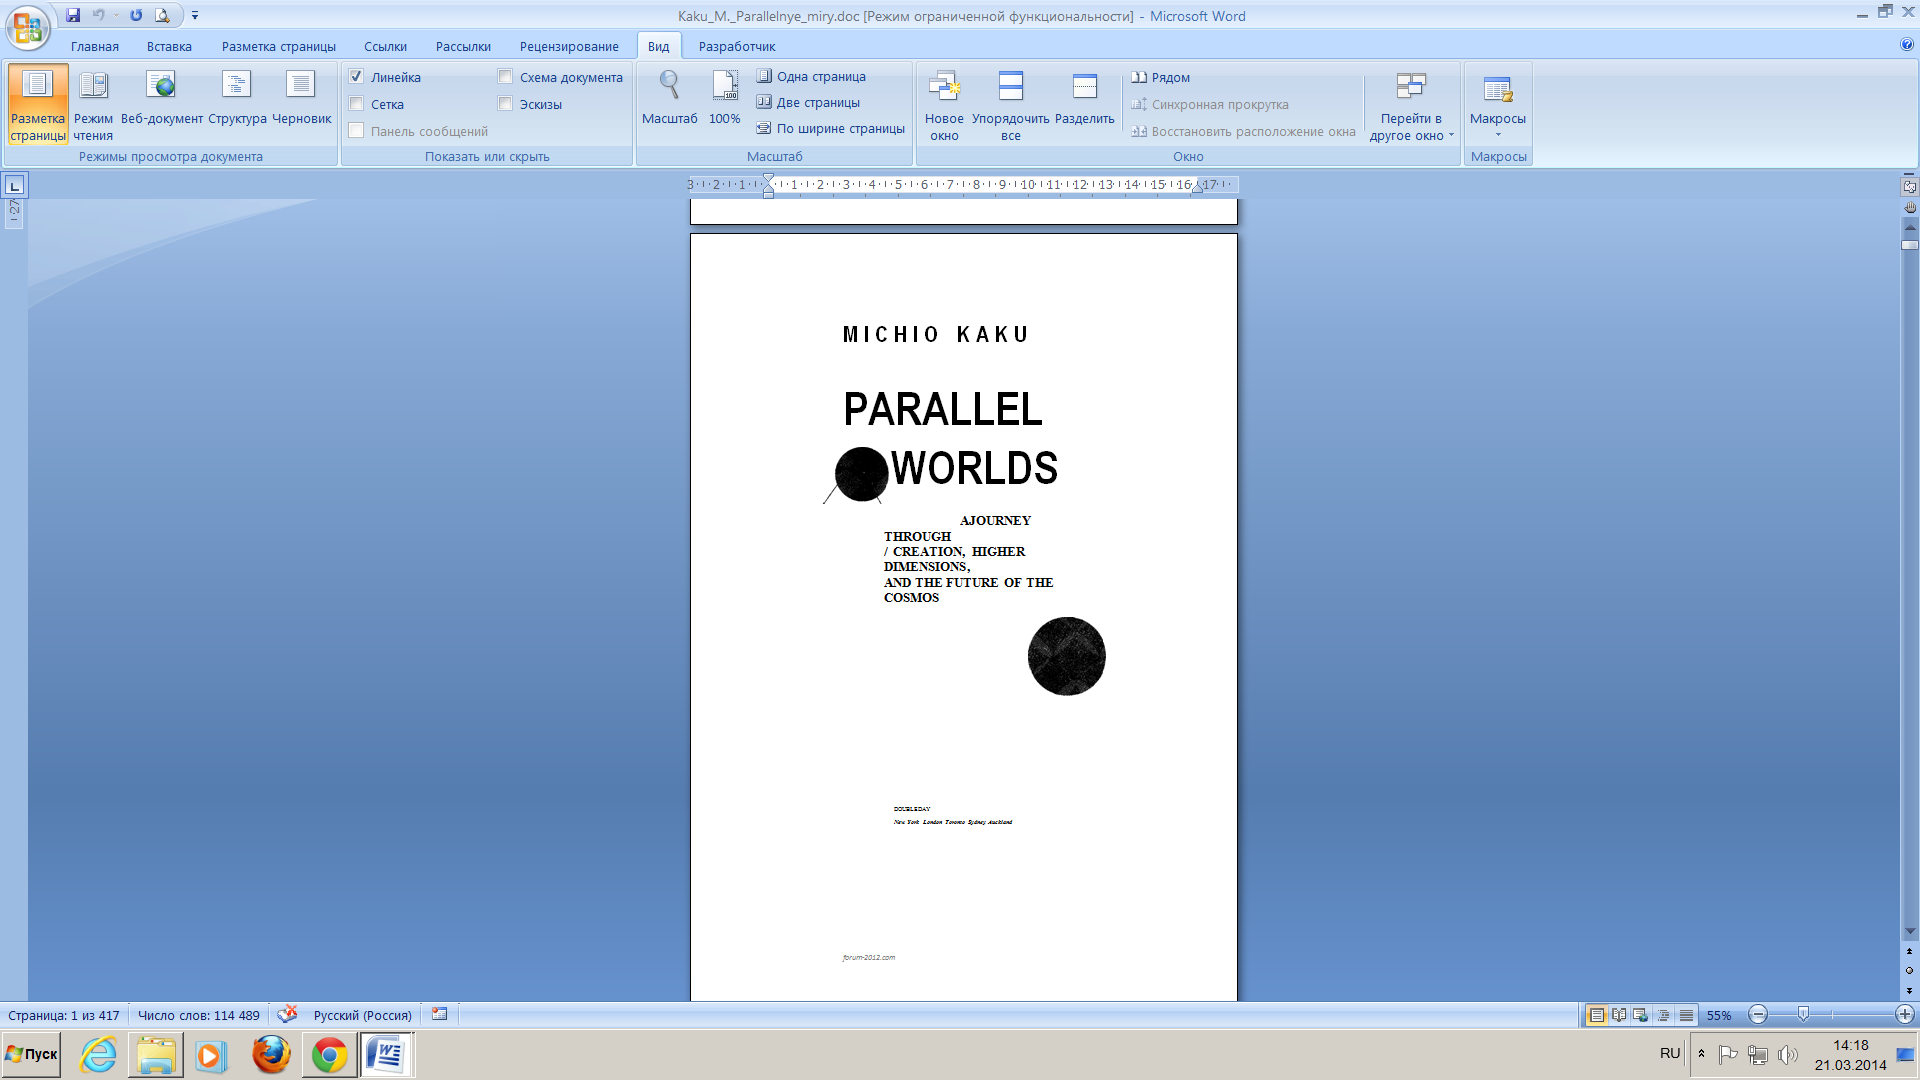Switch to Разметка страницы view mode

point(38,104)
